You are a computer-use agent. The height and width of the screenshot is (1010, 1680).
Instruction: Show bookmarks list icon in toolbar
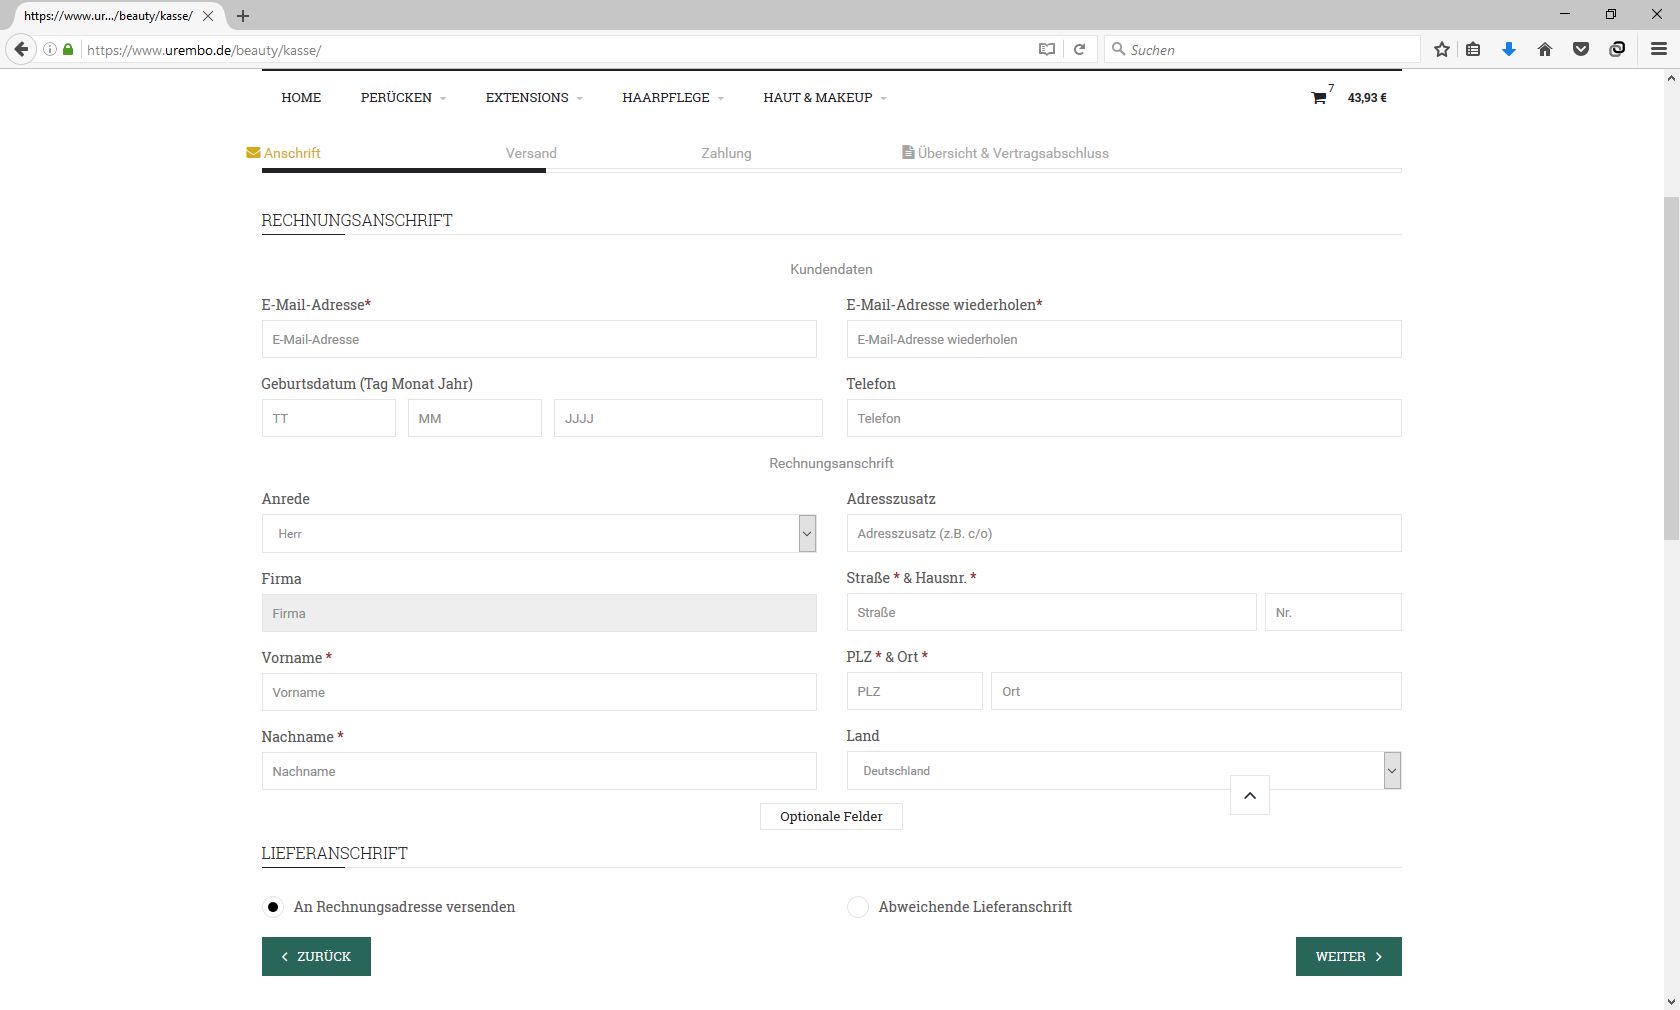pos(1473,49)
